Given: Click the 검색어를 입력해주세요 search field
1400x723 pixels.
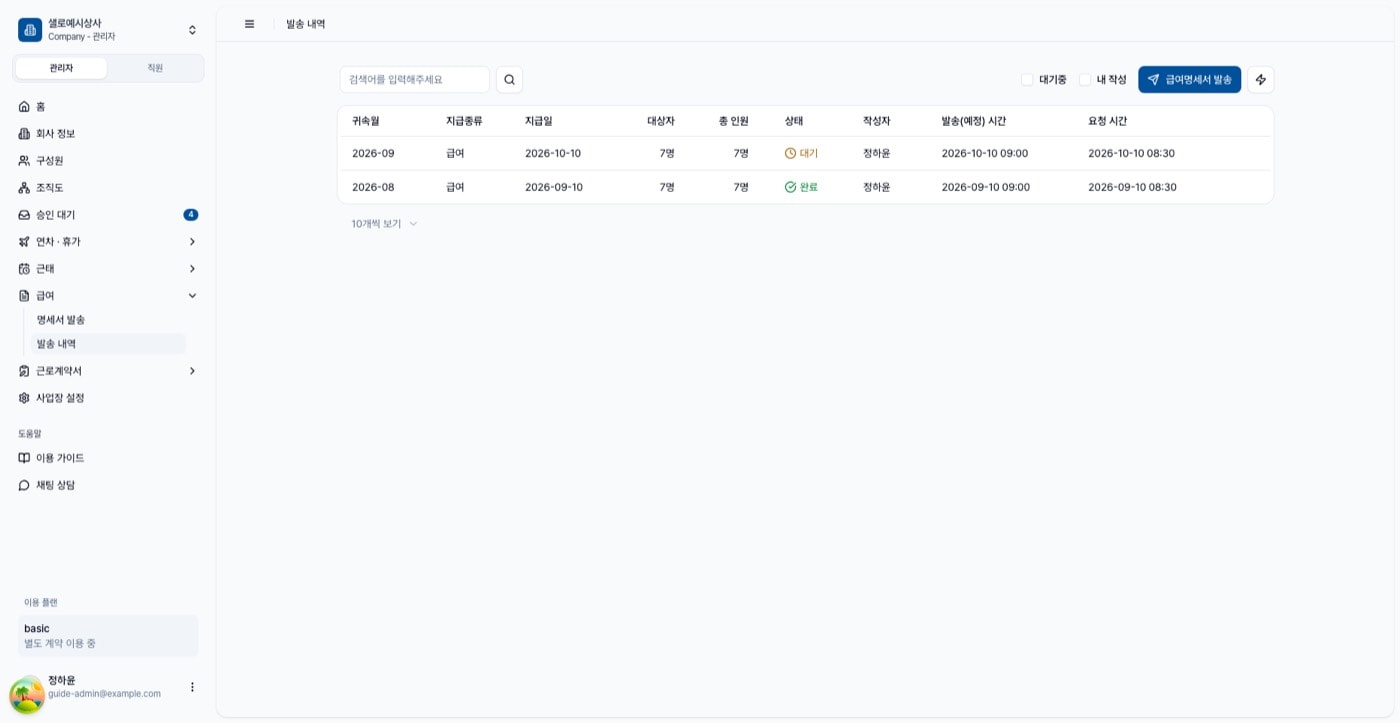Looking at the screenshot, I should pos(414,80).
